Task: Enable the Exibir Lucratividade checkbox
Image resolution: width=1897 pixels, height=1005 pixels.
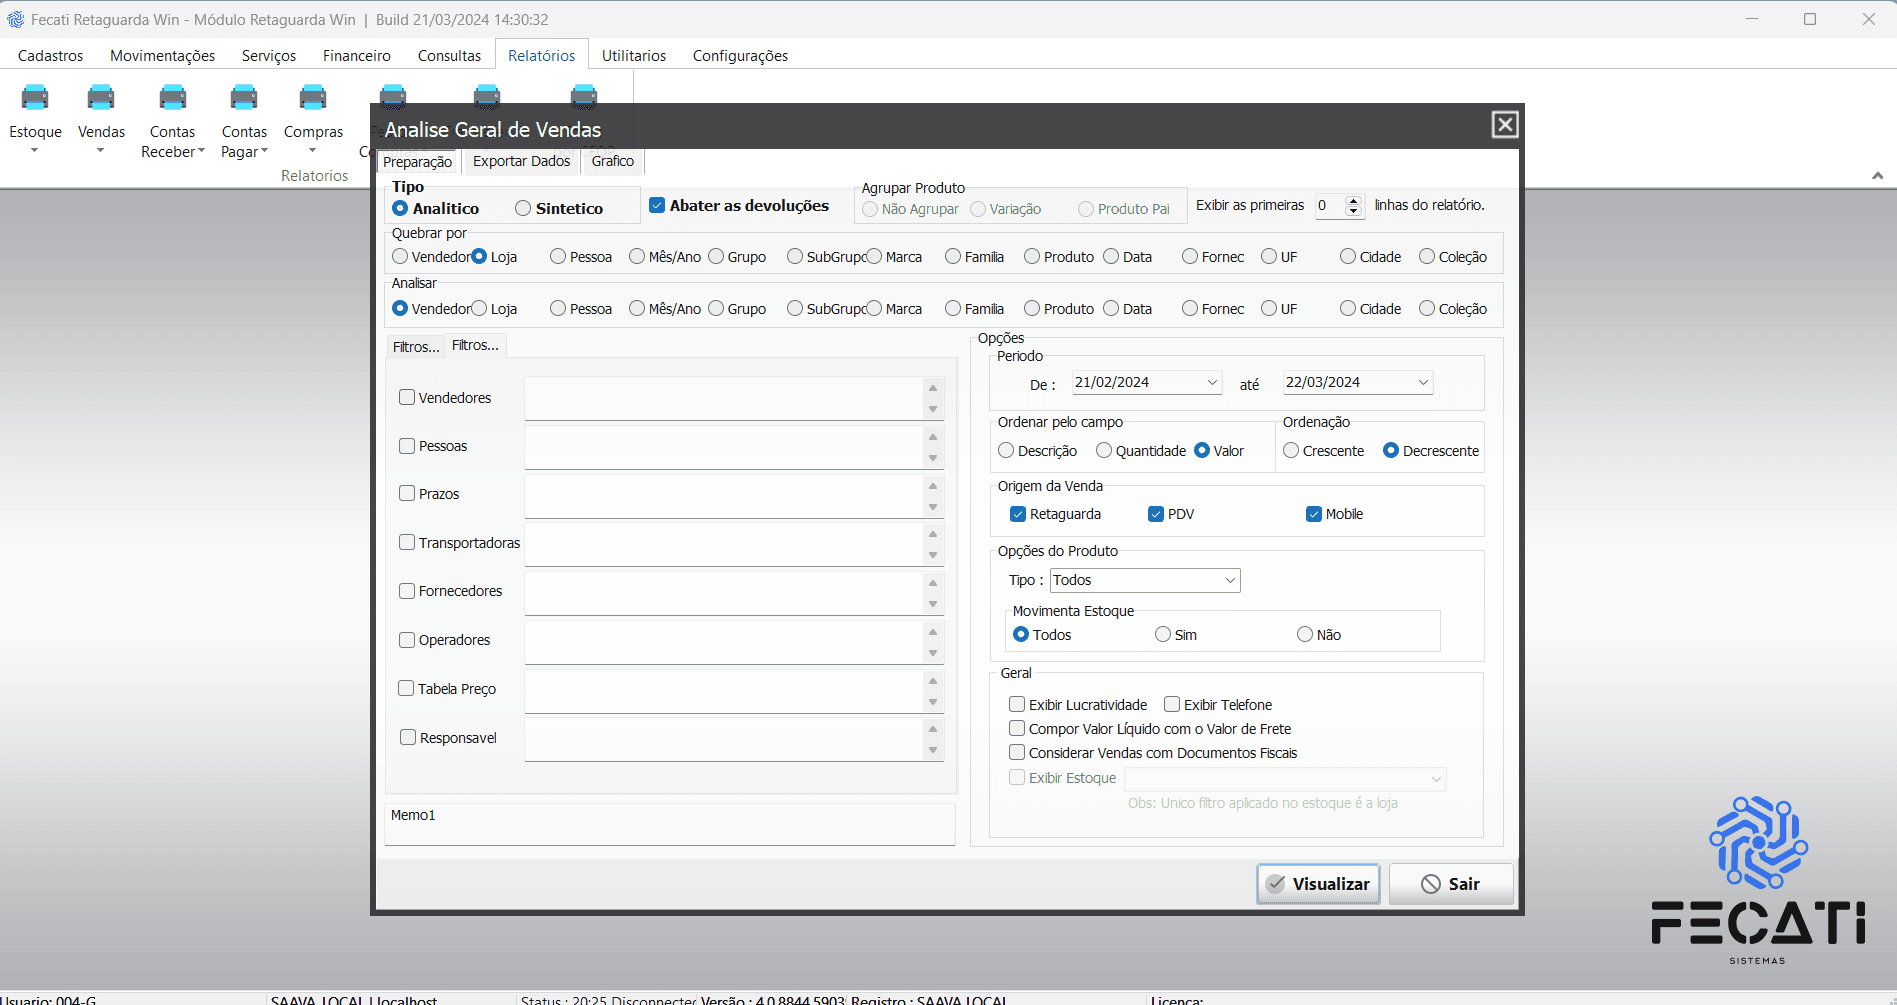Action: 1017,705
